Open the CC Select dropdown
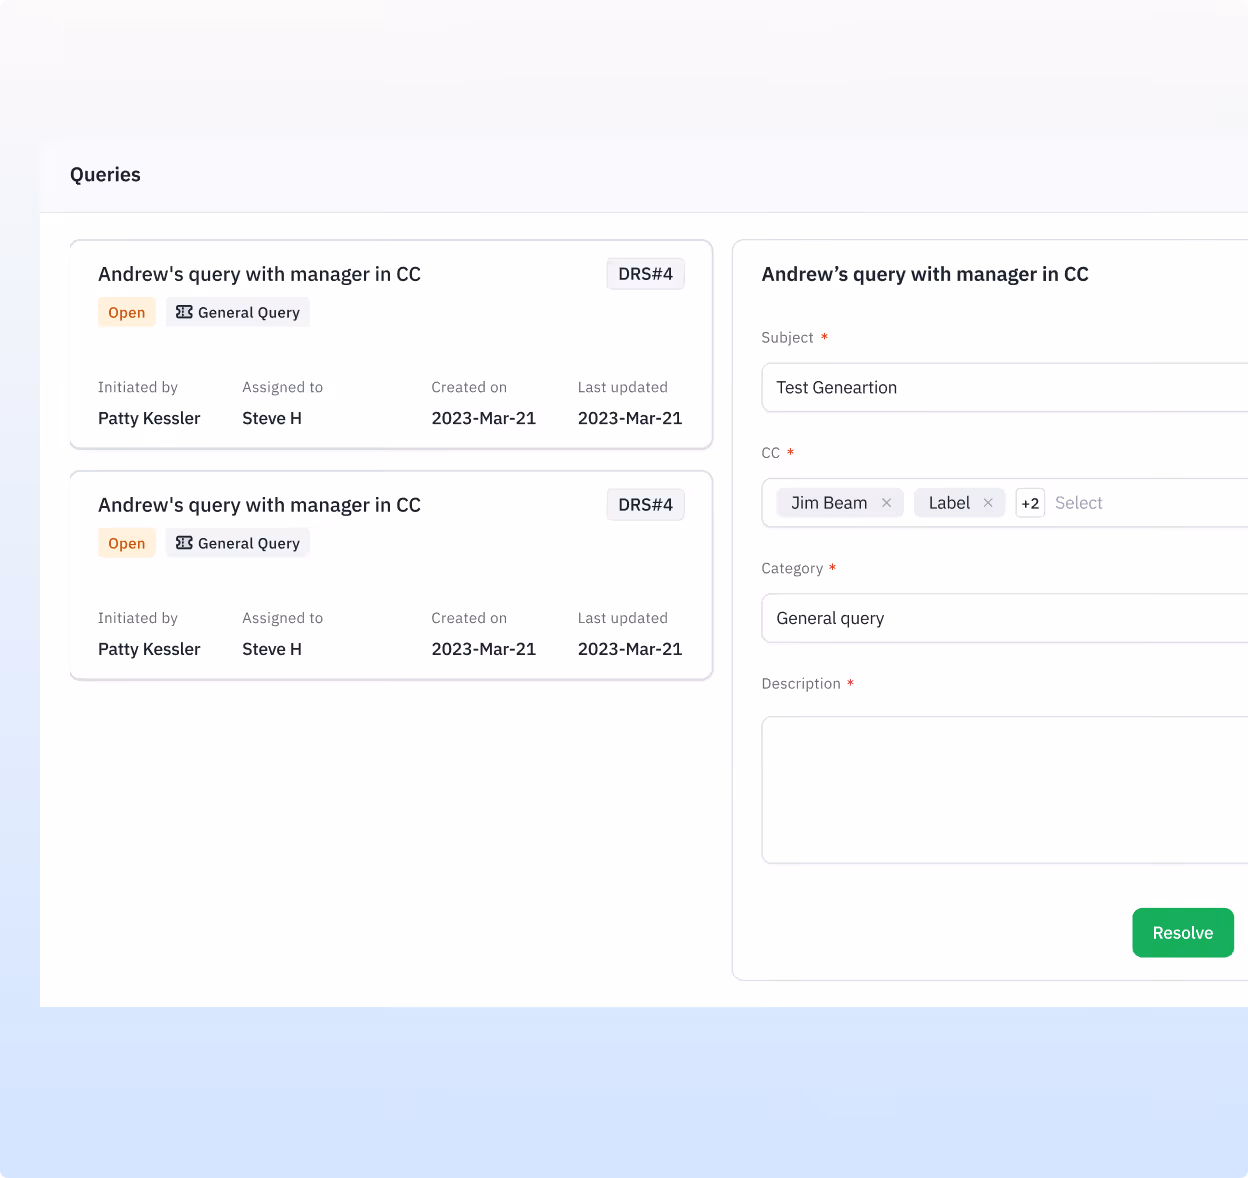The image size is (1248, 1178). [x=1079, y=503]
